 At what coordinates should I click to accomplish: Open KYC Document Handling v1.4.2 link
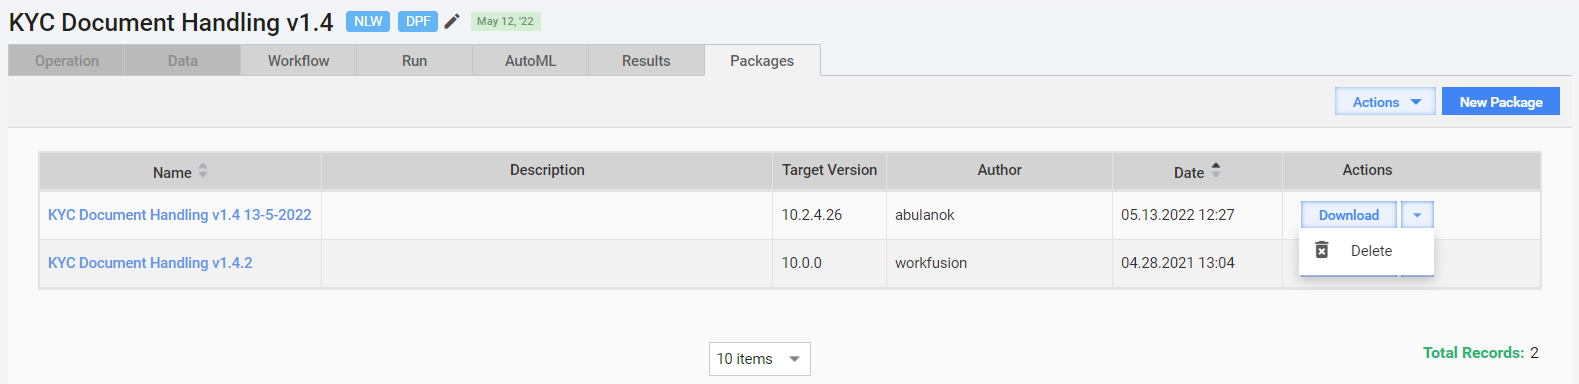[150, 263]
